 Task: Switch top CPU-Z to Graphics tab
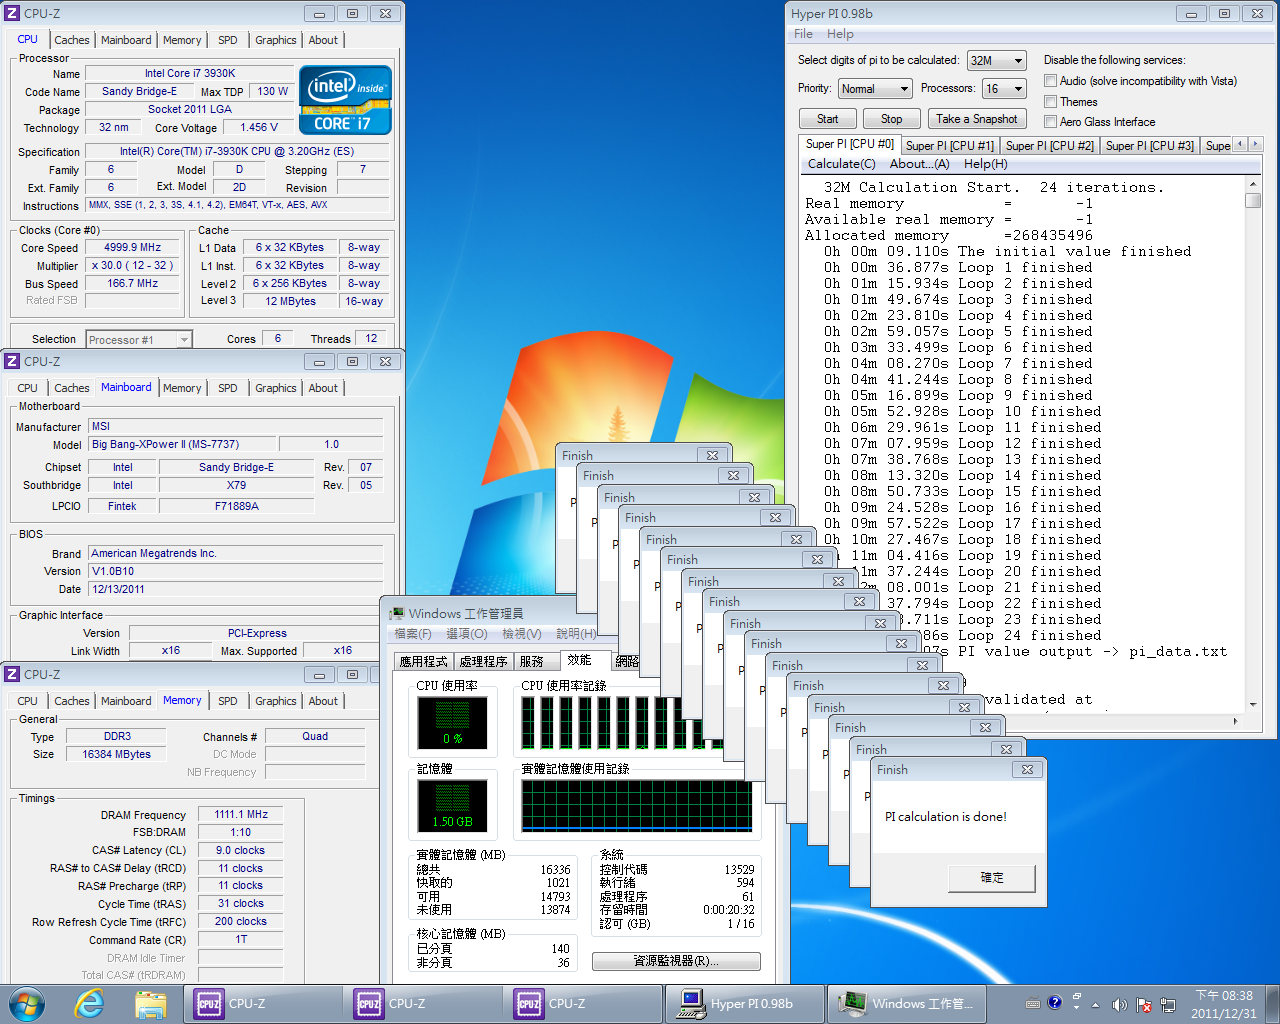click(x=275, y=40)
